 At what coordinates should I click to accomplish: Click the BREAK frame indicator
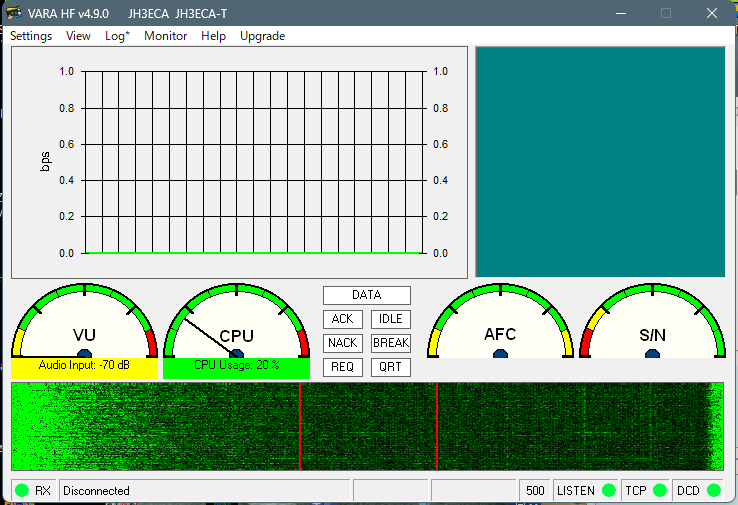pos(390,343)
